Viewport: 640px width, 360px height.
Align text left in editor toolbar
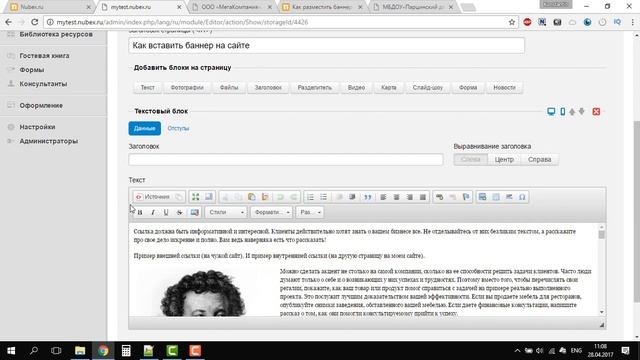pyautogui.click(x=383, y=197)
